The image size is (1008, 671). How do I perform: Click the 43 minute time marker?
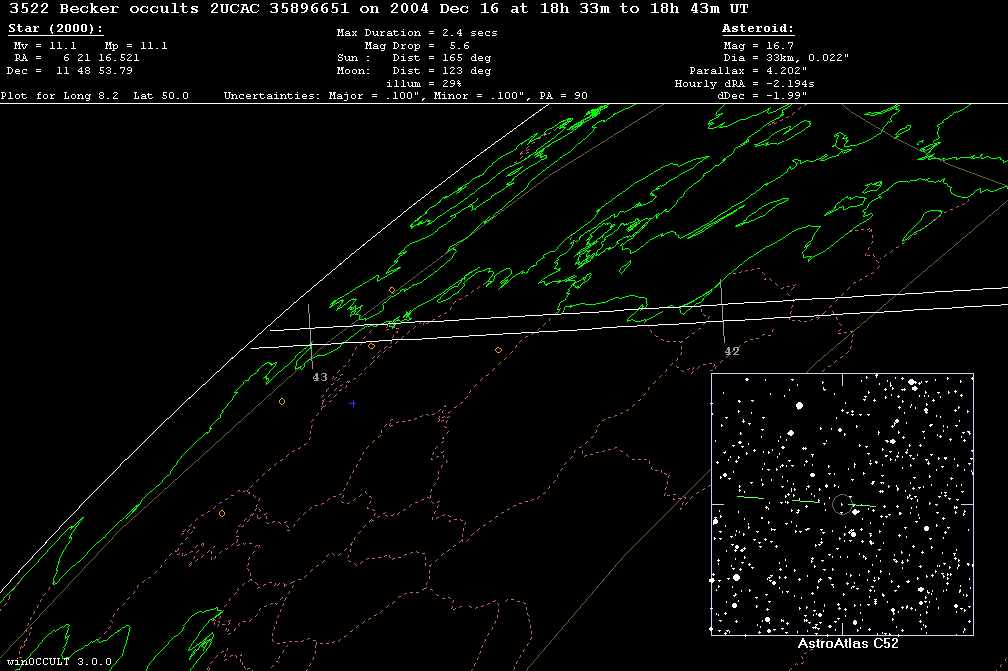coord(320,377)
